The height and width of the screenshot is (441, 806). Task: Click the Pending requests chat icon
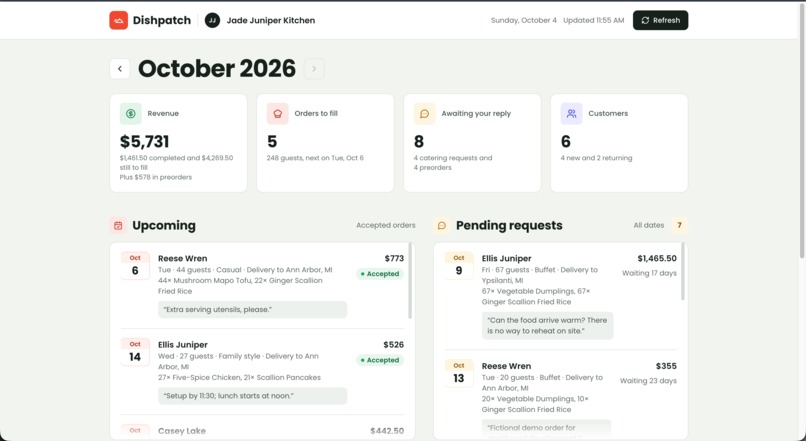(442, 226)
